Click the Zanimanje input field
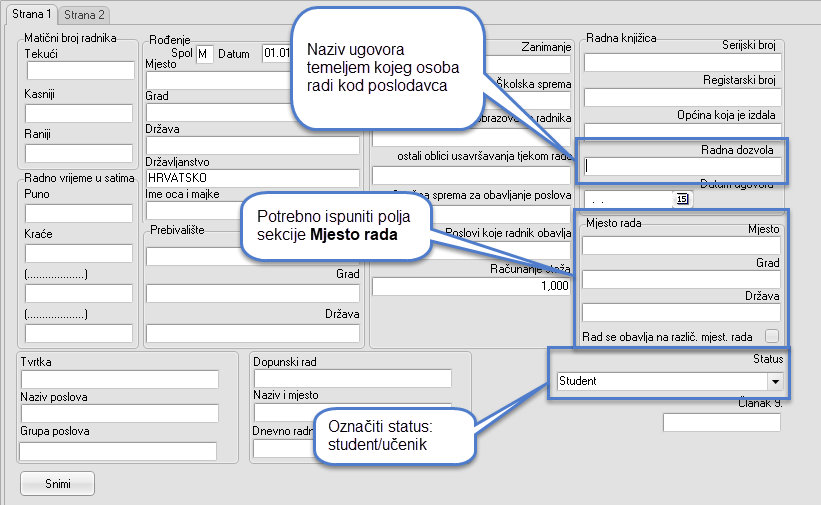 (528, 64)
